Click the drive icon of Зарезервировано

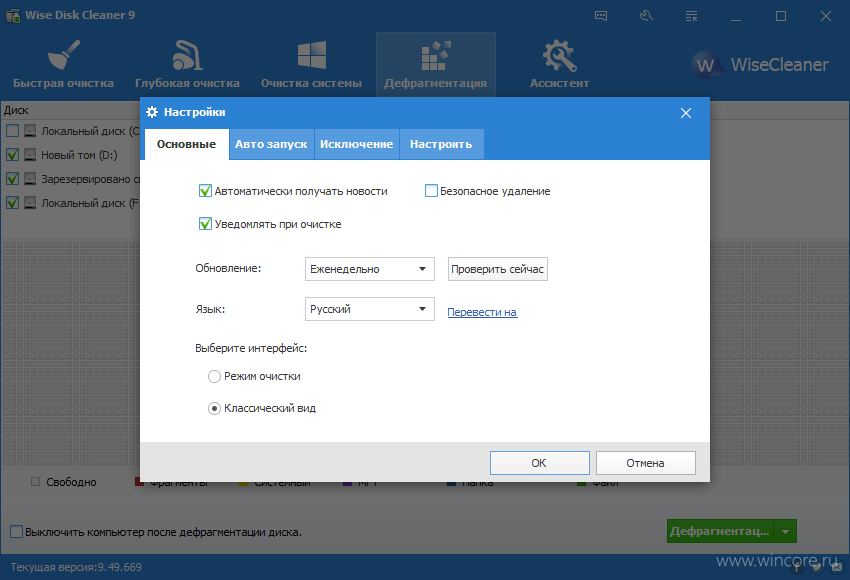[x=30, y=178]
